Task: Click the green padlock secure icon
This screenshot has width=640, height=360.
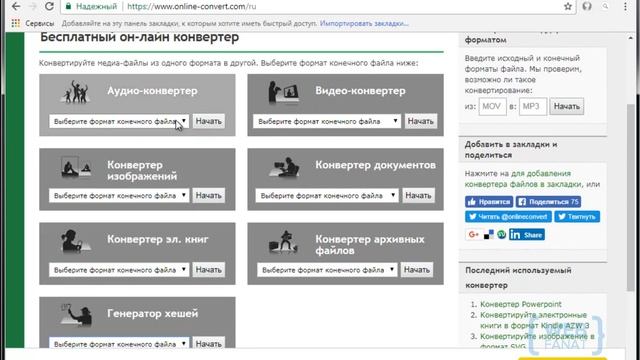Action: click(x=68, y=7)
